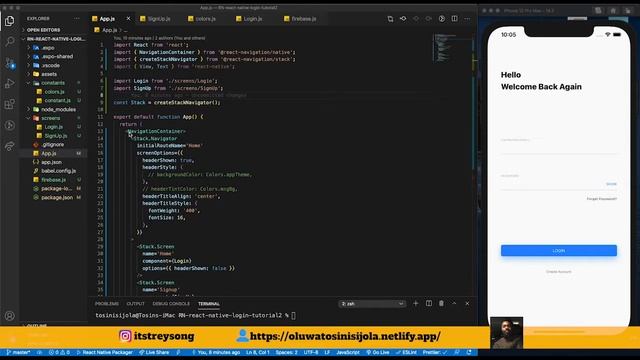The height and width of the screenshot is (360, 640).
Task: Open Login.js under screens folder
Action: pos(53,127)
